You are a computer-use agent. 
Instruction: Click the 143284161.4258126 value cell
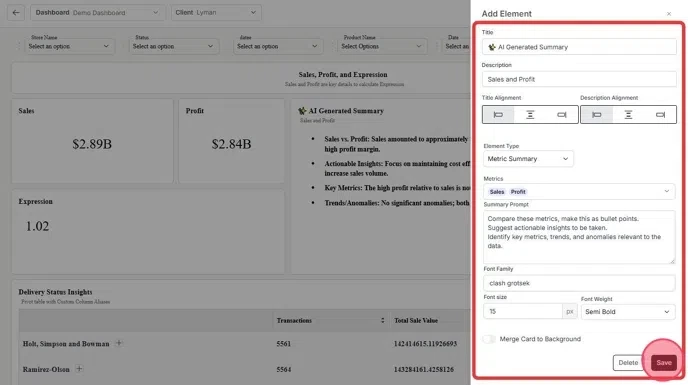tap(423, 370)
